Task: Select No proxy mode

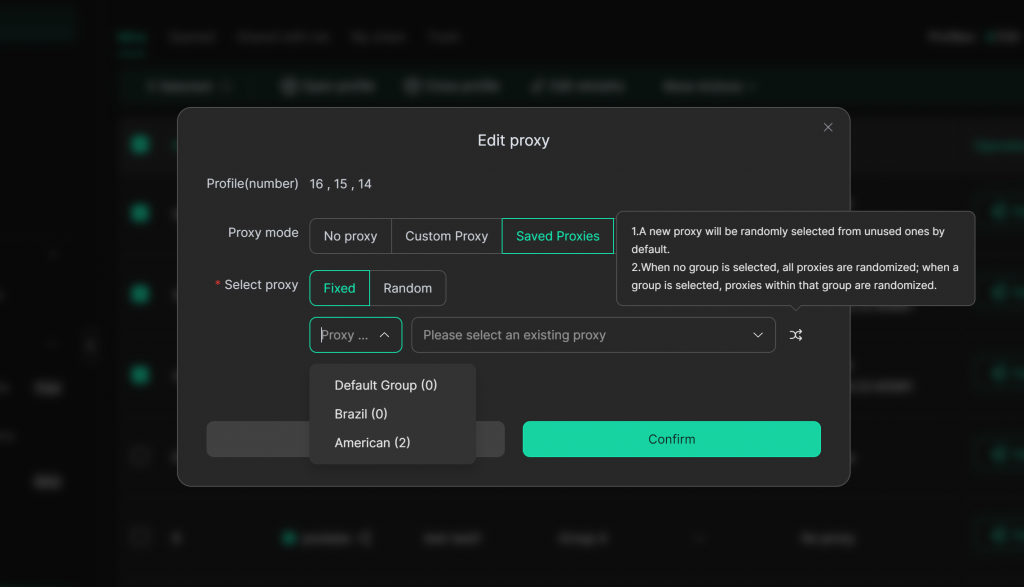Action: 350,236
